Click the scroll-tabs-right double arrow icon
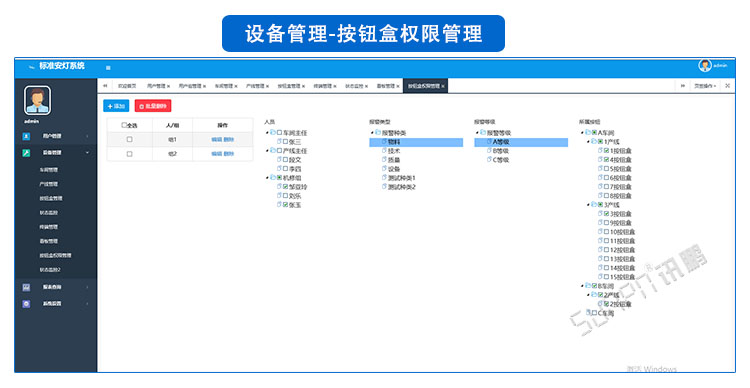The image size is (750, 388). [683, 86]
